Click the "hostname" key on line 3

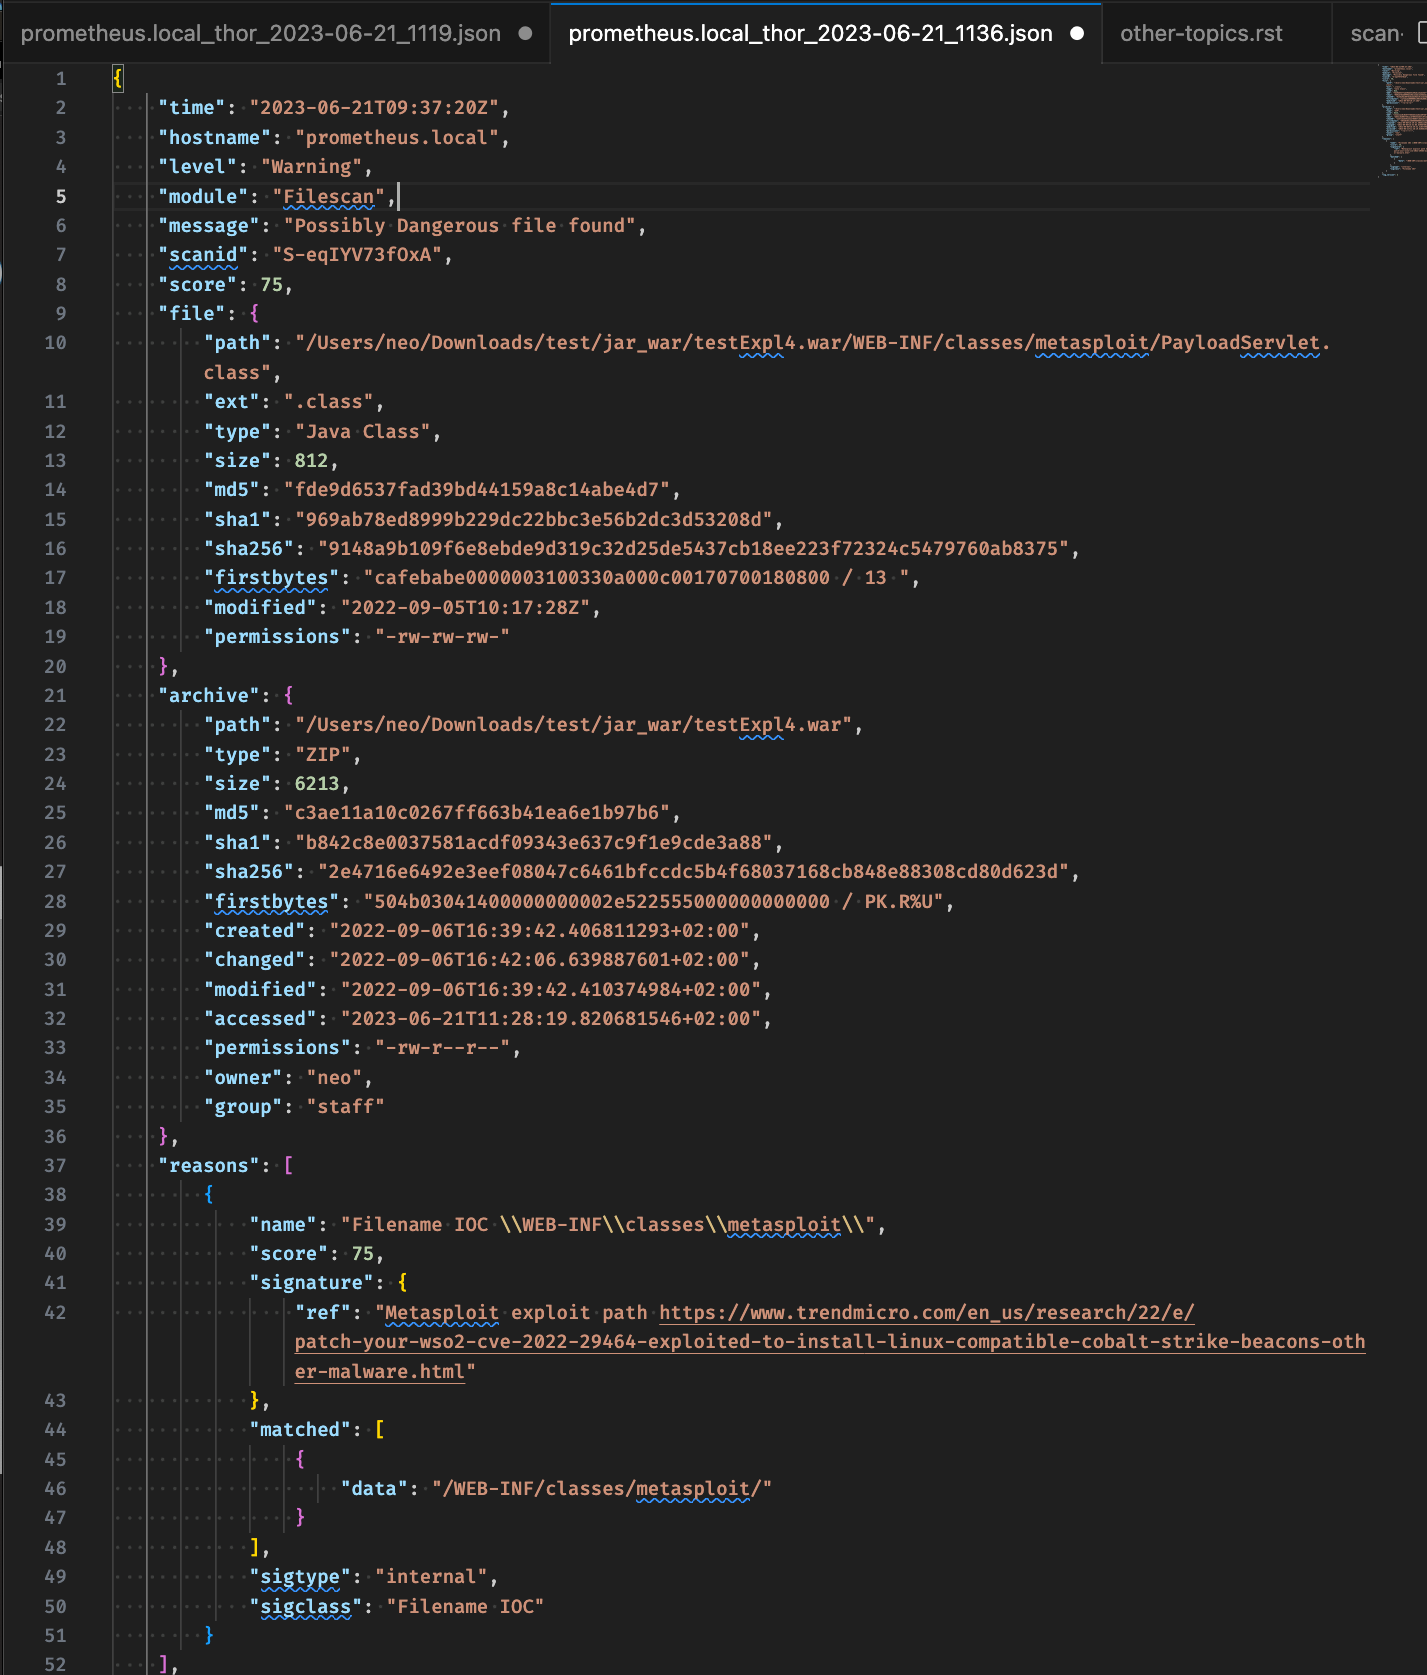pos(215,137)
